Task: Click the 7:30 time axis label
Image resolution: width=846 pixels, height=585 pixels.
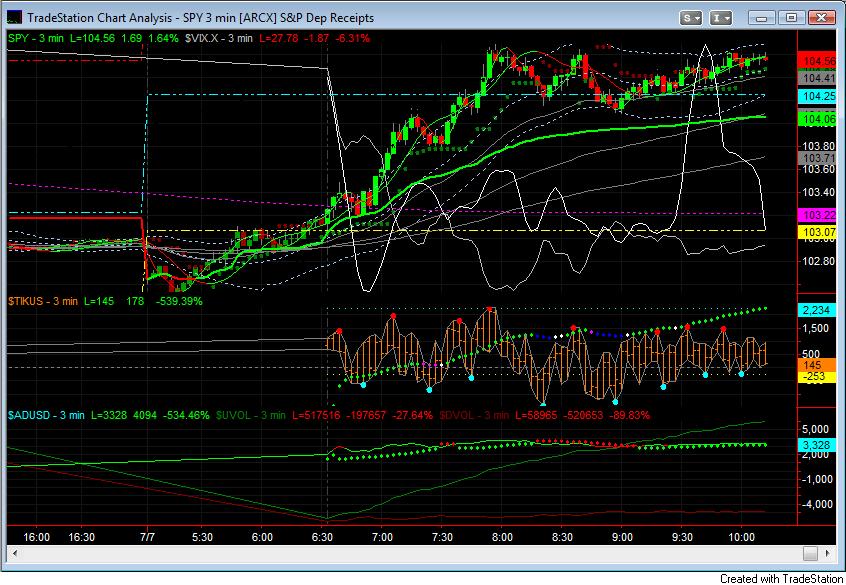Action: (441, 537)
